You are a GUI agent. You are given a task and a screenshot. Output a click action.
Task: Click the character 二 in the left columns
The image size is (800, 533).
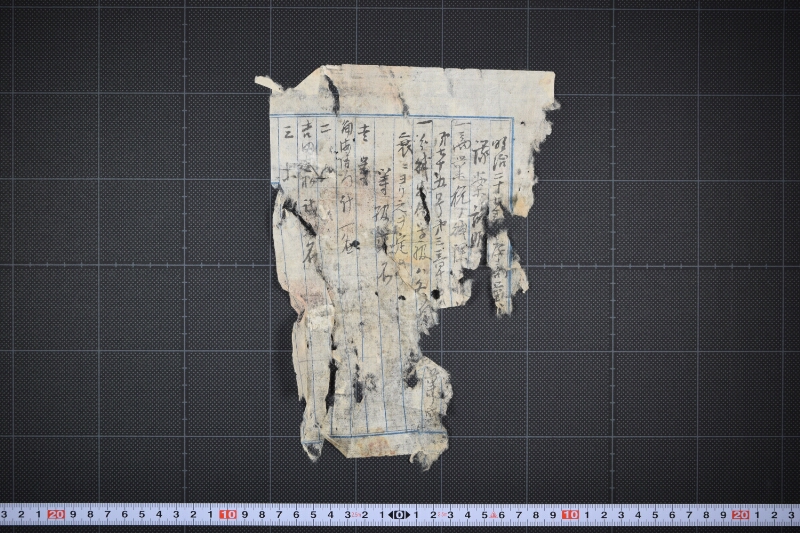pos(324,129)
